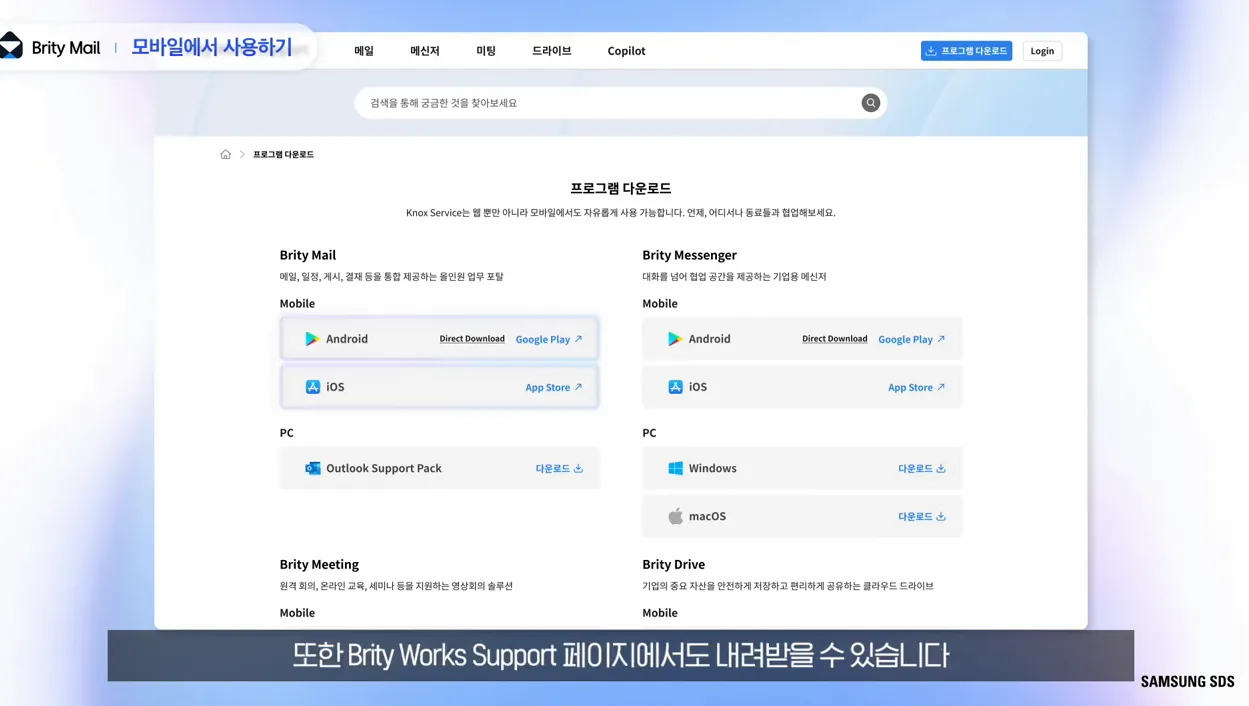Open Google Play link for Brity Mail
Screen dimensions: 1249x706
point(549,339)
